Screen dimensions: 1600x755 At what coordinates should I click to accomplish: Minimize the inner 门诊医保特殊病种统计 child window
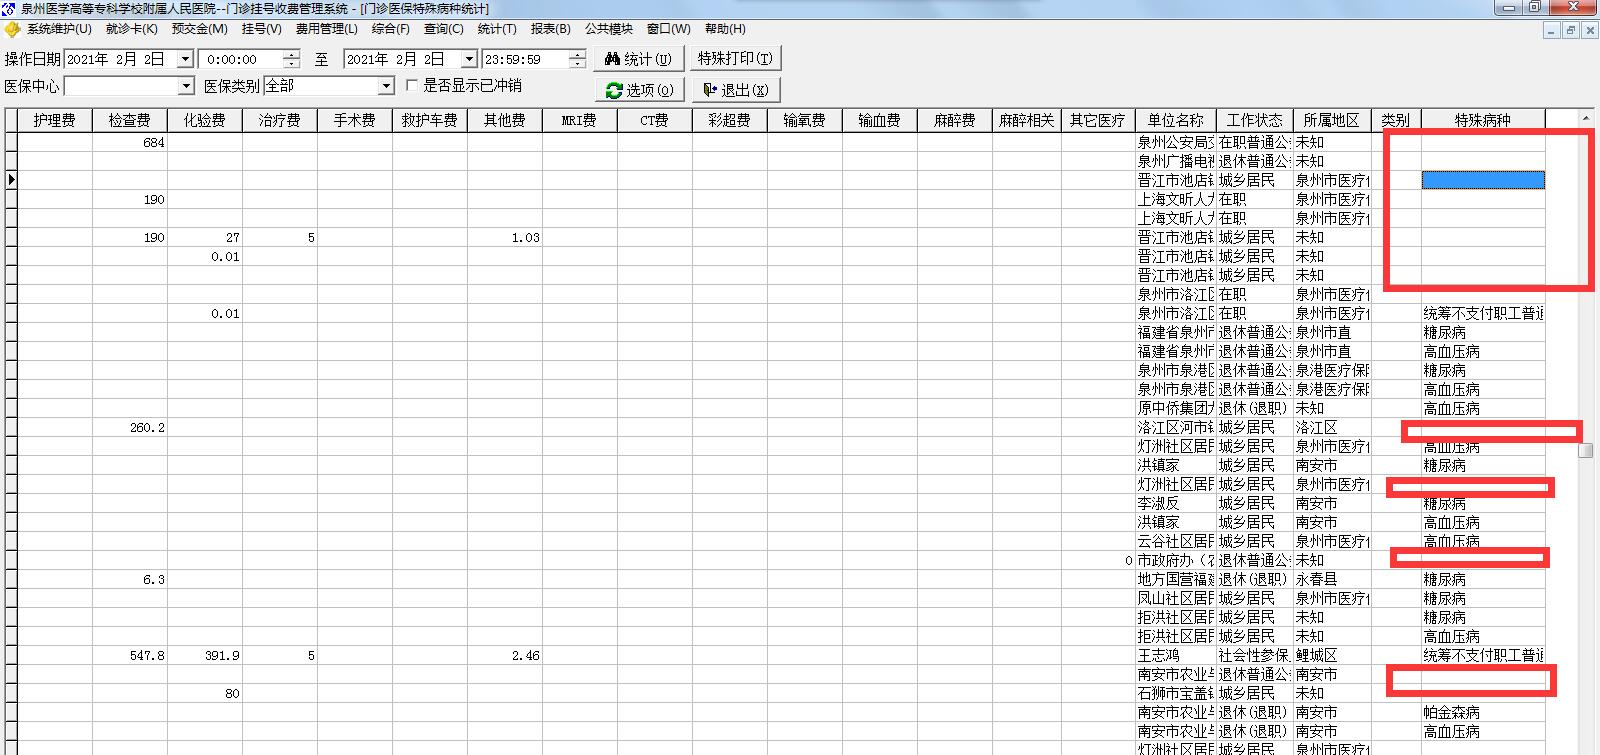coord(1551,30)
